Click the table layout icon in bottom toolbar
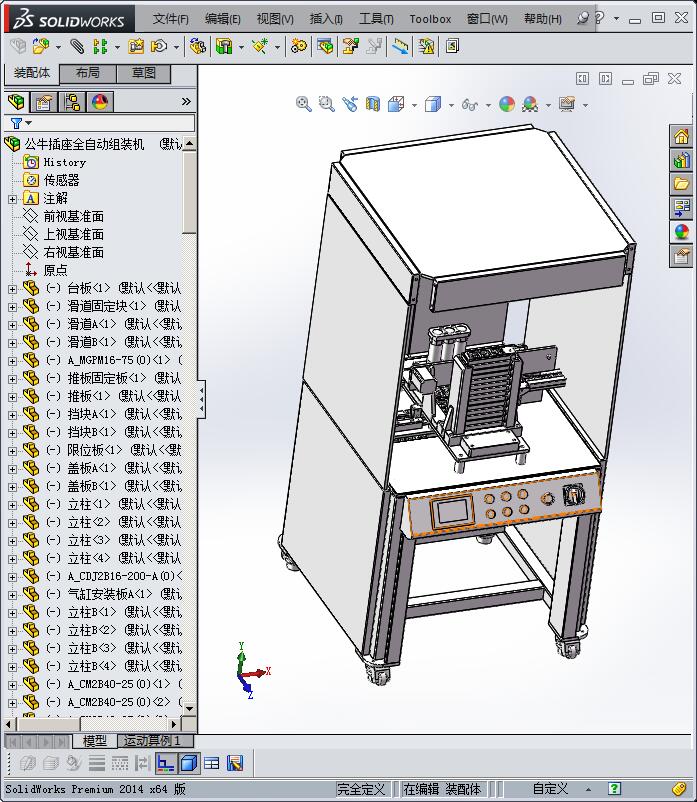 (211, 764)
